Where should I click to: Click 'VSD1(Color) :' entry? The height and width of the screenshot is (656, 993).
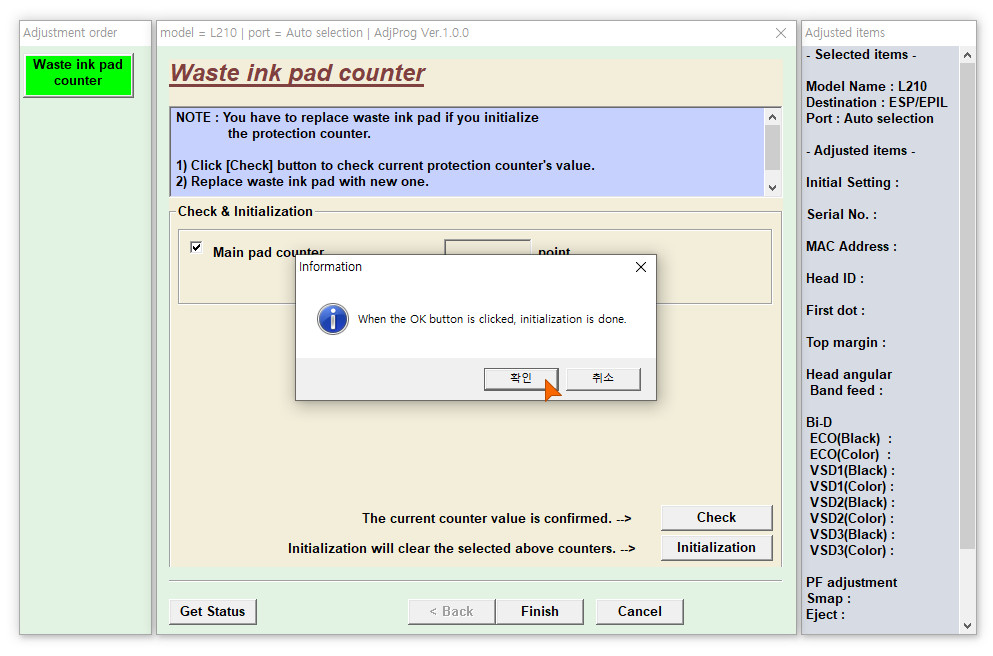tap(852, 486)
